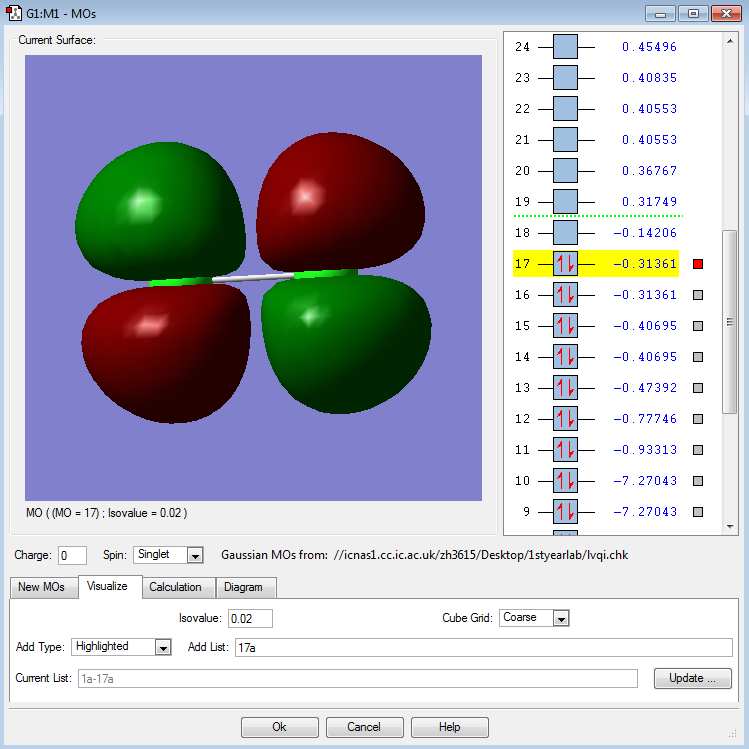Screen dimensions: 749x749
Task: Toggle the gray surface marker for MO 13
Action: pos(698,388)
